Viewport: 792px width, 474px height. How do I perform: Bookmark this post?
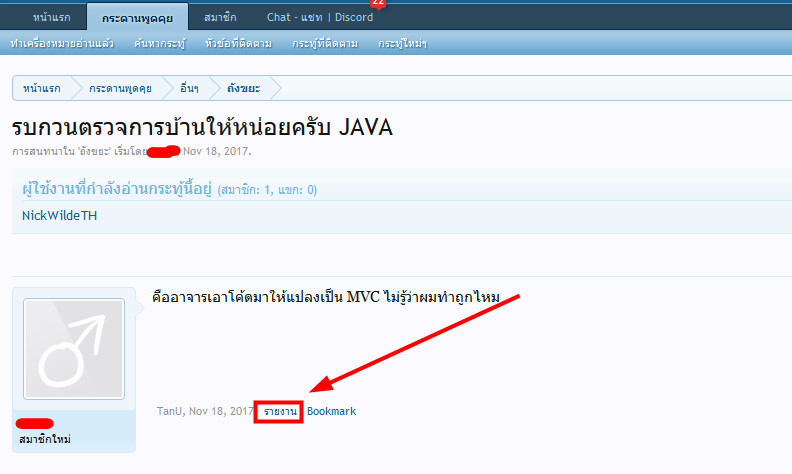[331, 411]
